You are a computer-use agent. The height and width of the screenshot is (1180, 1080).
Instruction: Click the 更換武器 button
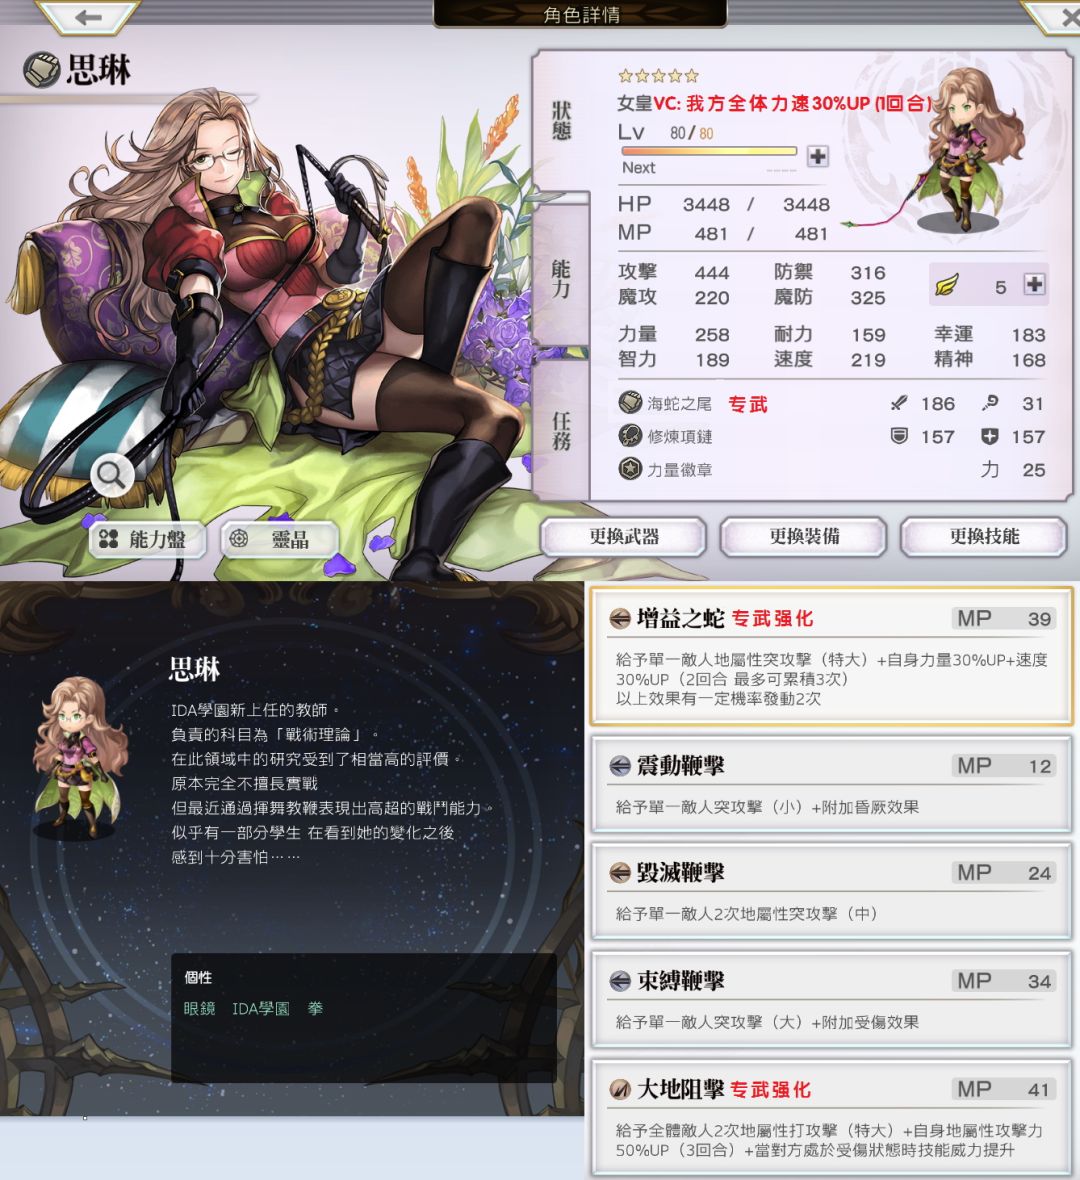pyautogui.click(x=623, y=537)
